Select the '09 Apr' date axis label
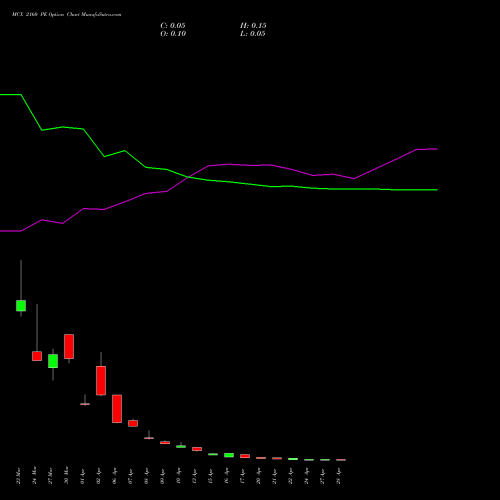This screenshot has height=500, width=500. pyautogui.click(x=162, y=476)
